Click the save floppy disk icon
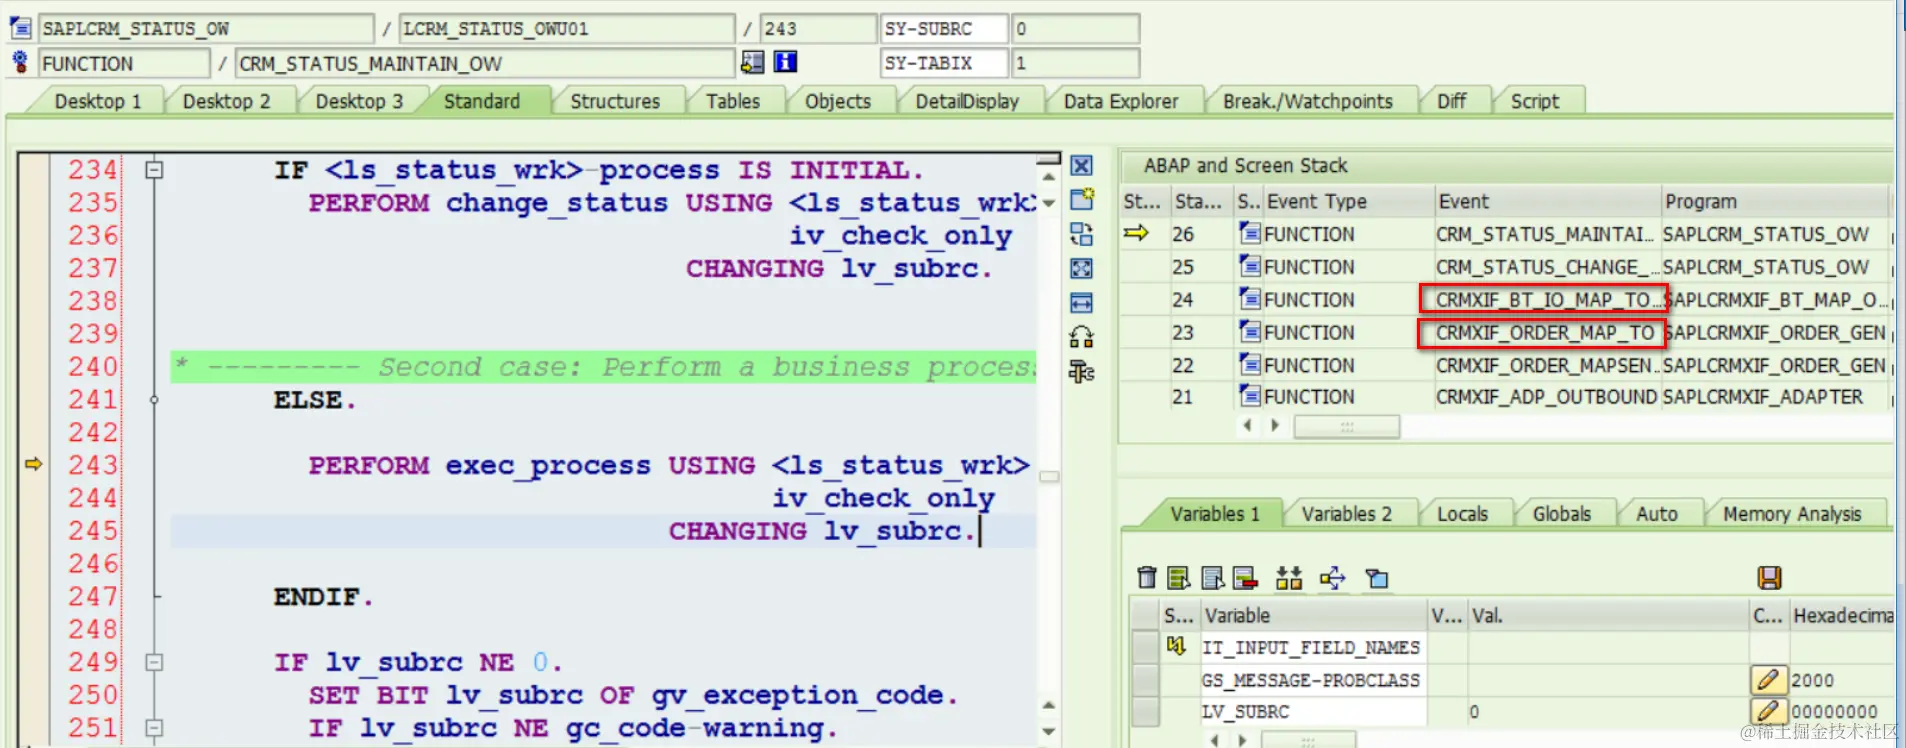 1769,577
